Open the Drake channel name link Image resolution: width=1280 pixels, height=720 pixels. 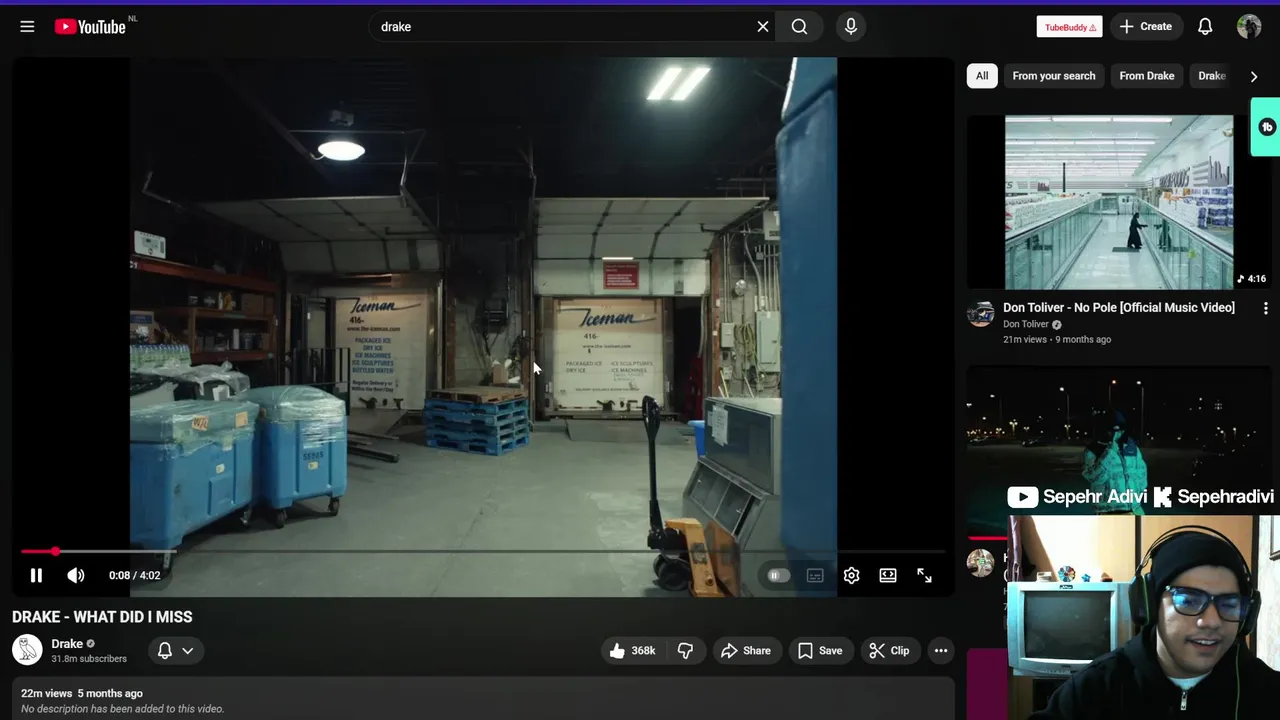point(67,644)
